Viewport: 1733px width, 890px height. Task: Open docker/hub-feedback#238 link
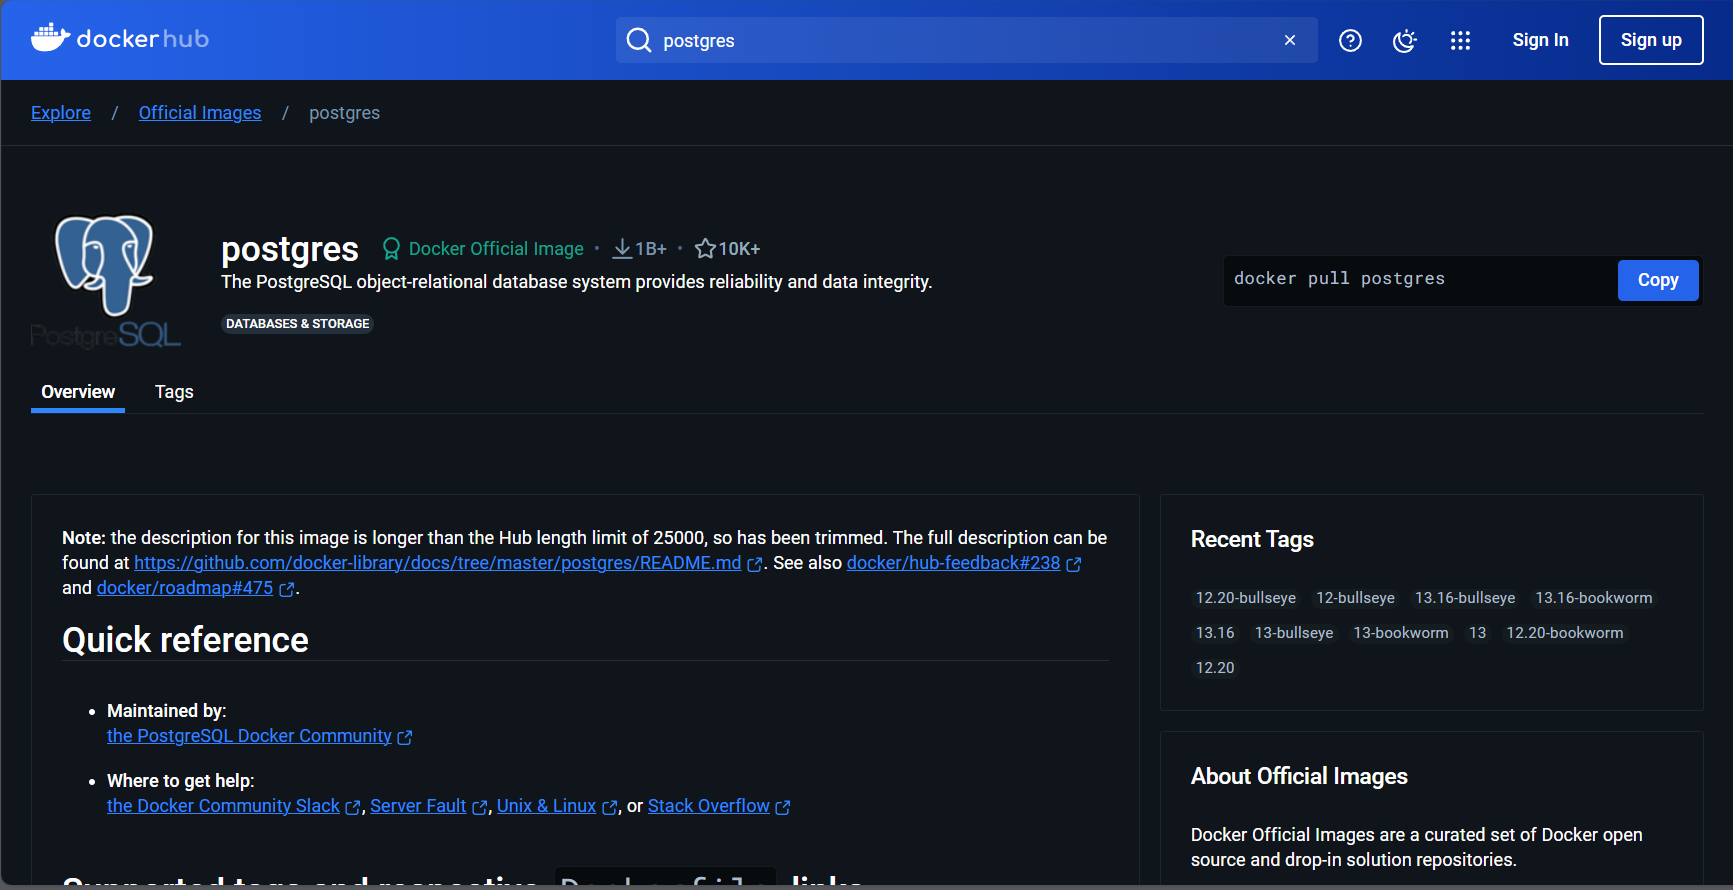[x=953, y=563]
